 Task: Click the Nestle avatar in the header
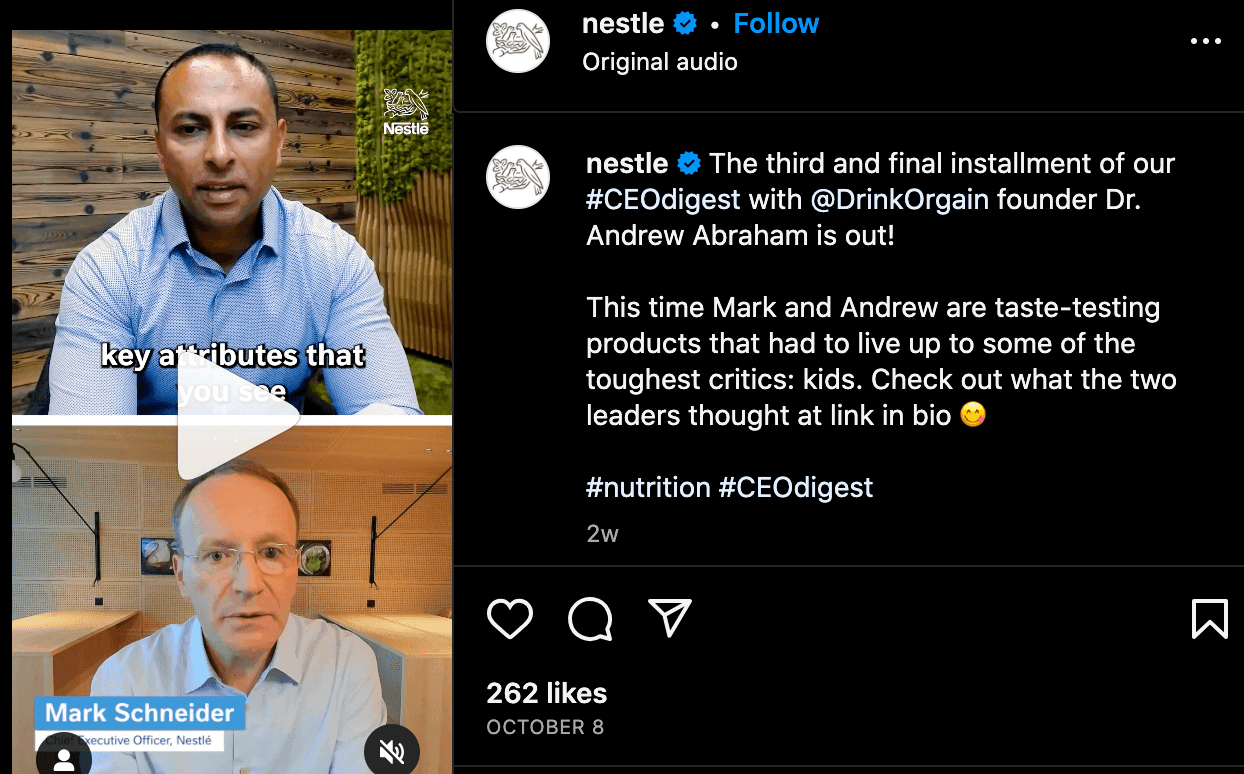(x=518, y=42)
